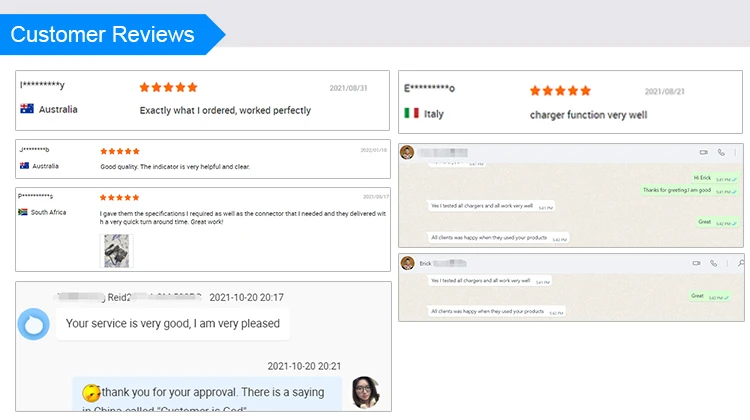Image resolution: width=750 pixels, height=420 pixels.
Task: Click the woman's profile photo in the reply
Action: 365,392
